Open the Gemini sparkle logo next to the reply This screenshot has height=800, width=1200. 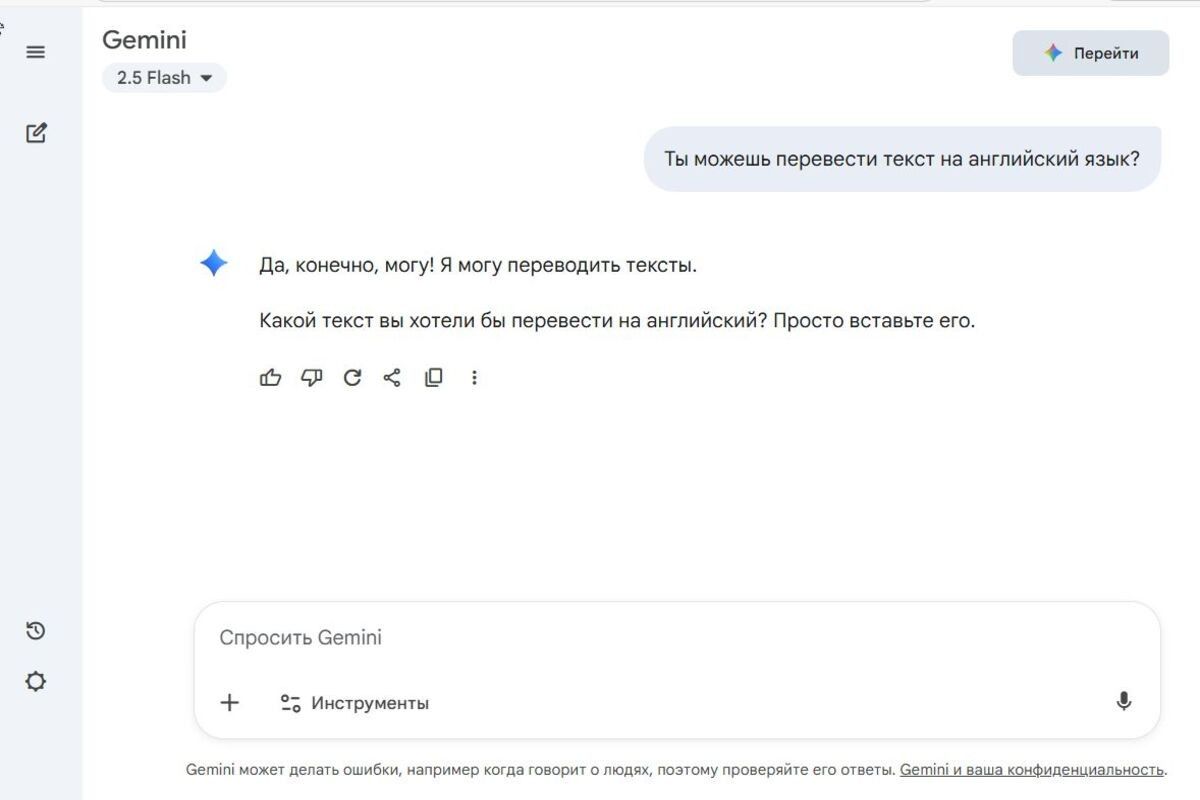pos(213,263)
